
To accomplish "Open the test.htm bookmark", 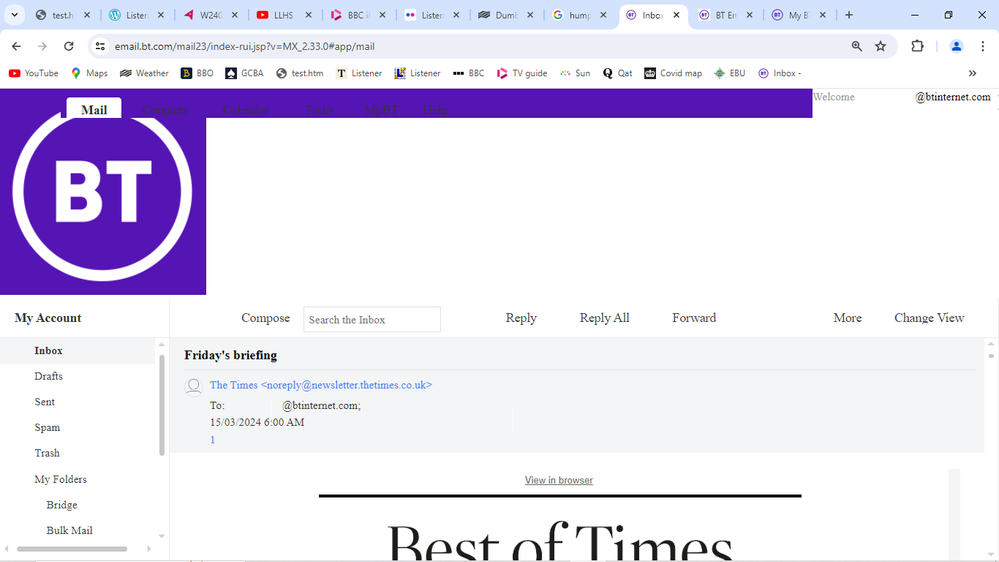I will (x=299, y=73).
